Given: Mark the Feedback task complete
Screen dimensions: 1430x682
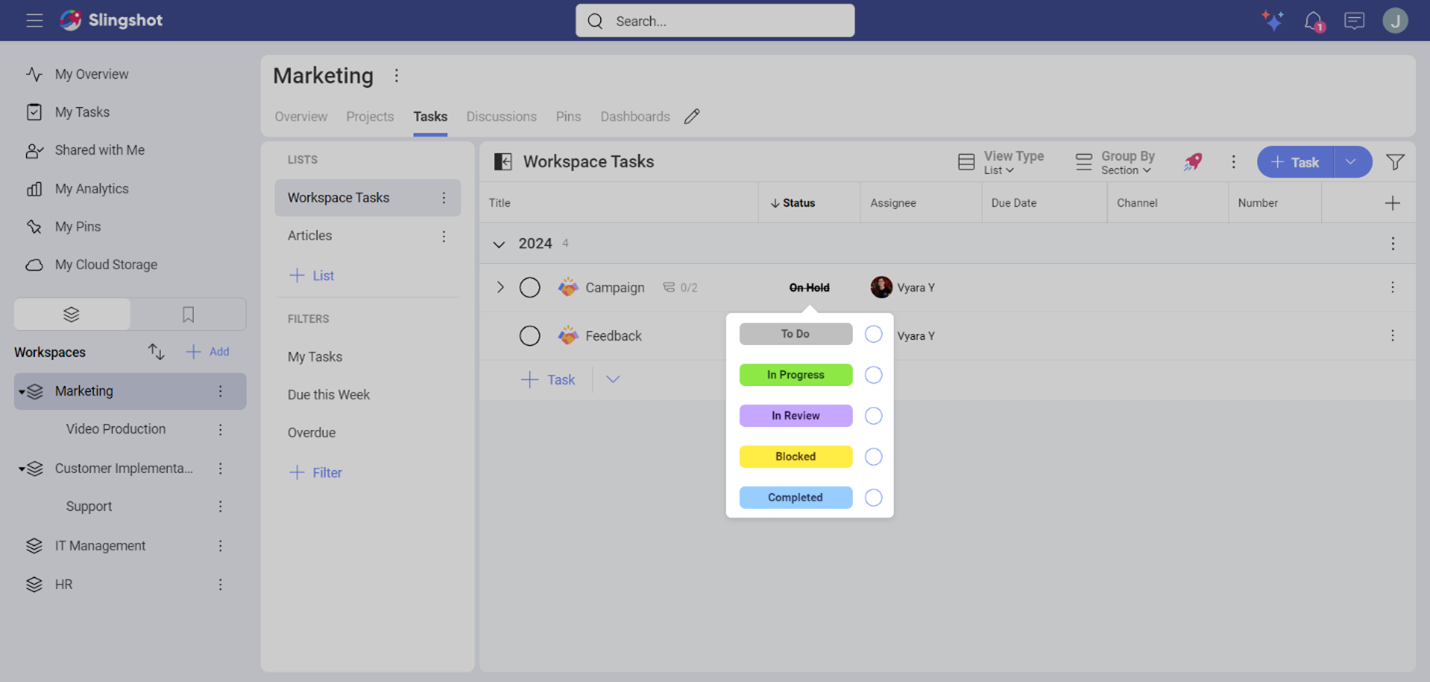Looking at the screenshot, I should click(530, 336).
